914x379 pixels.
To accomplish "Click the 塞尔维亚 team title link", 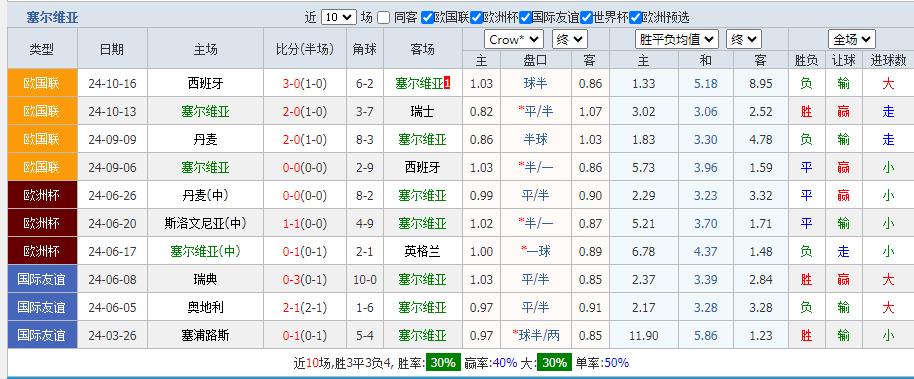I will (52, 17).
